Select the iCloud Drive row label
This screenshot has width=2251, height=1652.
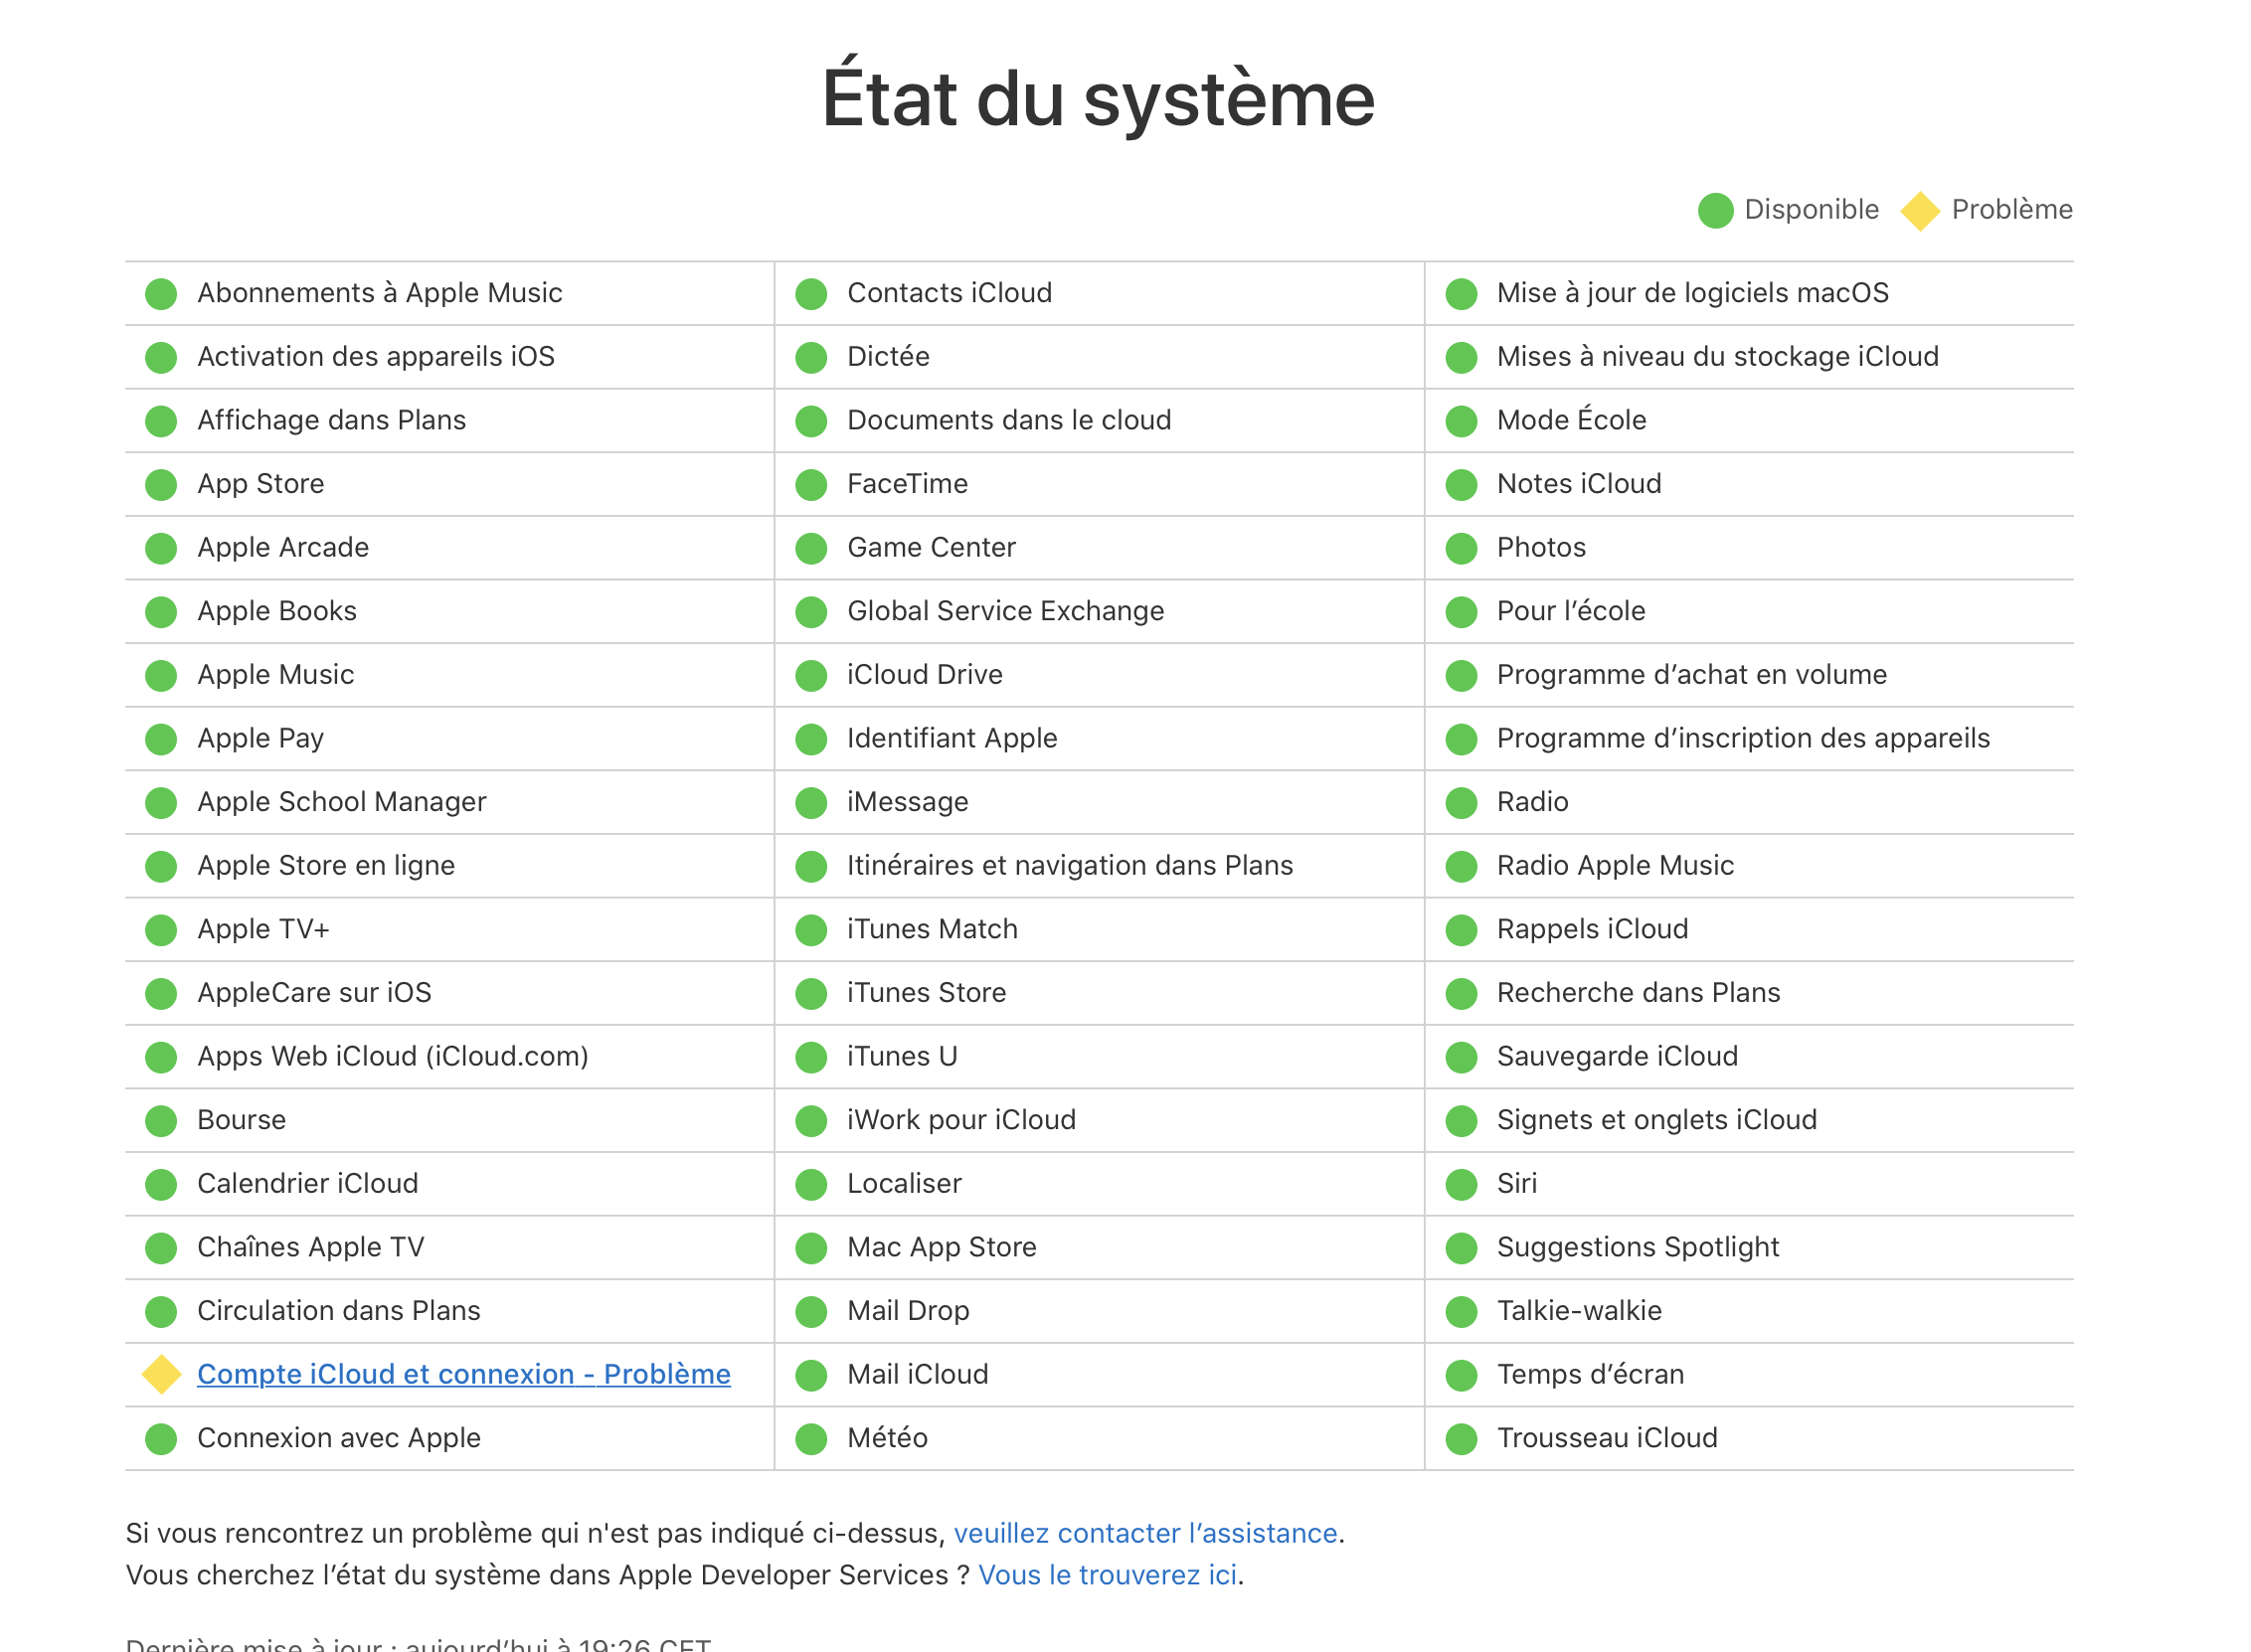[x=924, y=675]
